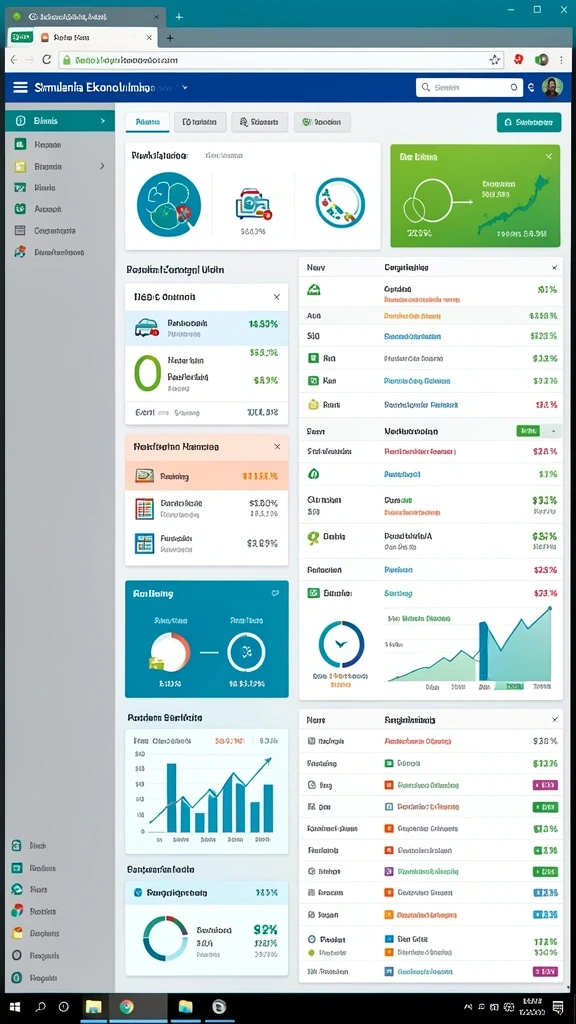Close the orange-header panel

[277, 447]
